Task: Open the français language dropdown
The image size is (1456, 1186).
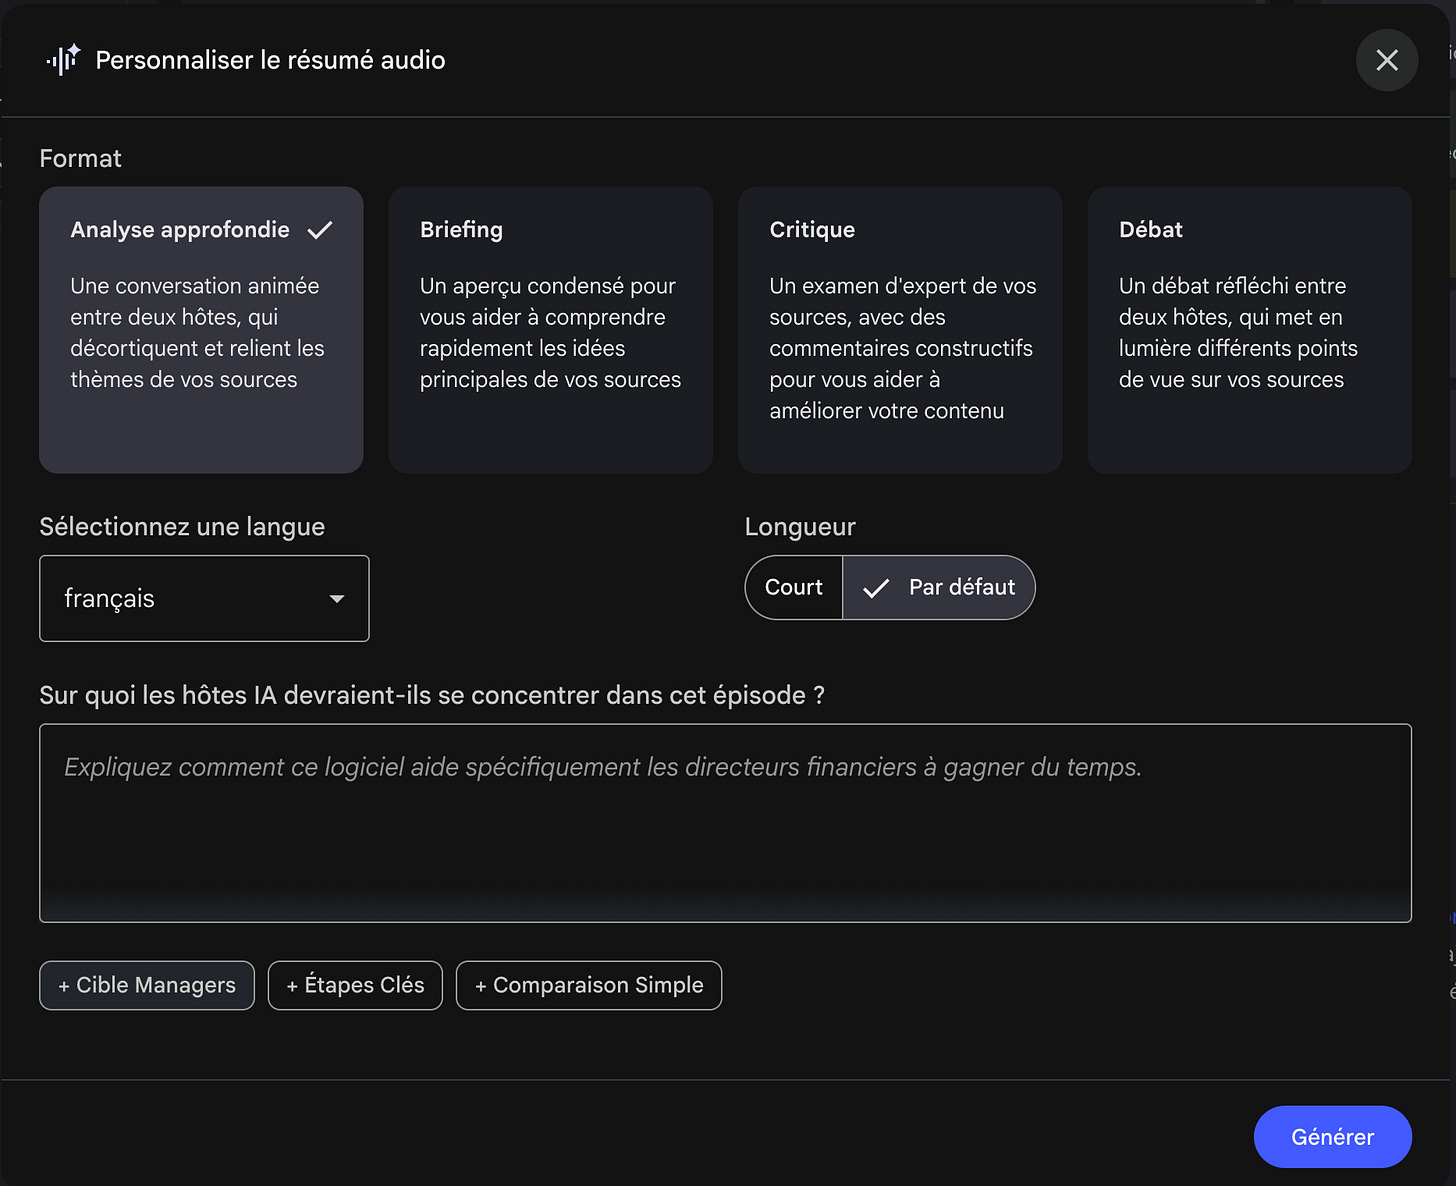Action: 204,598
